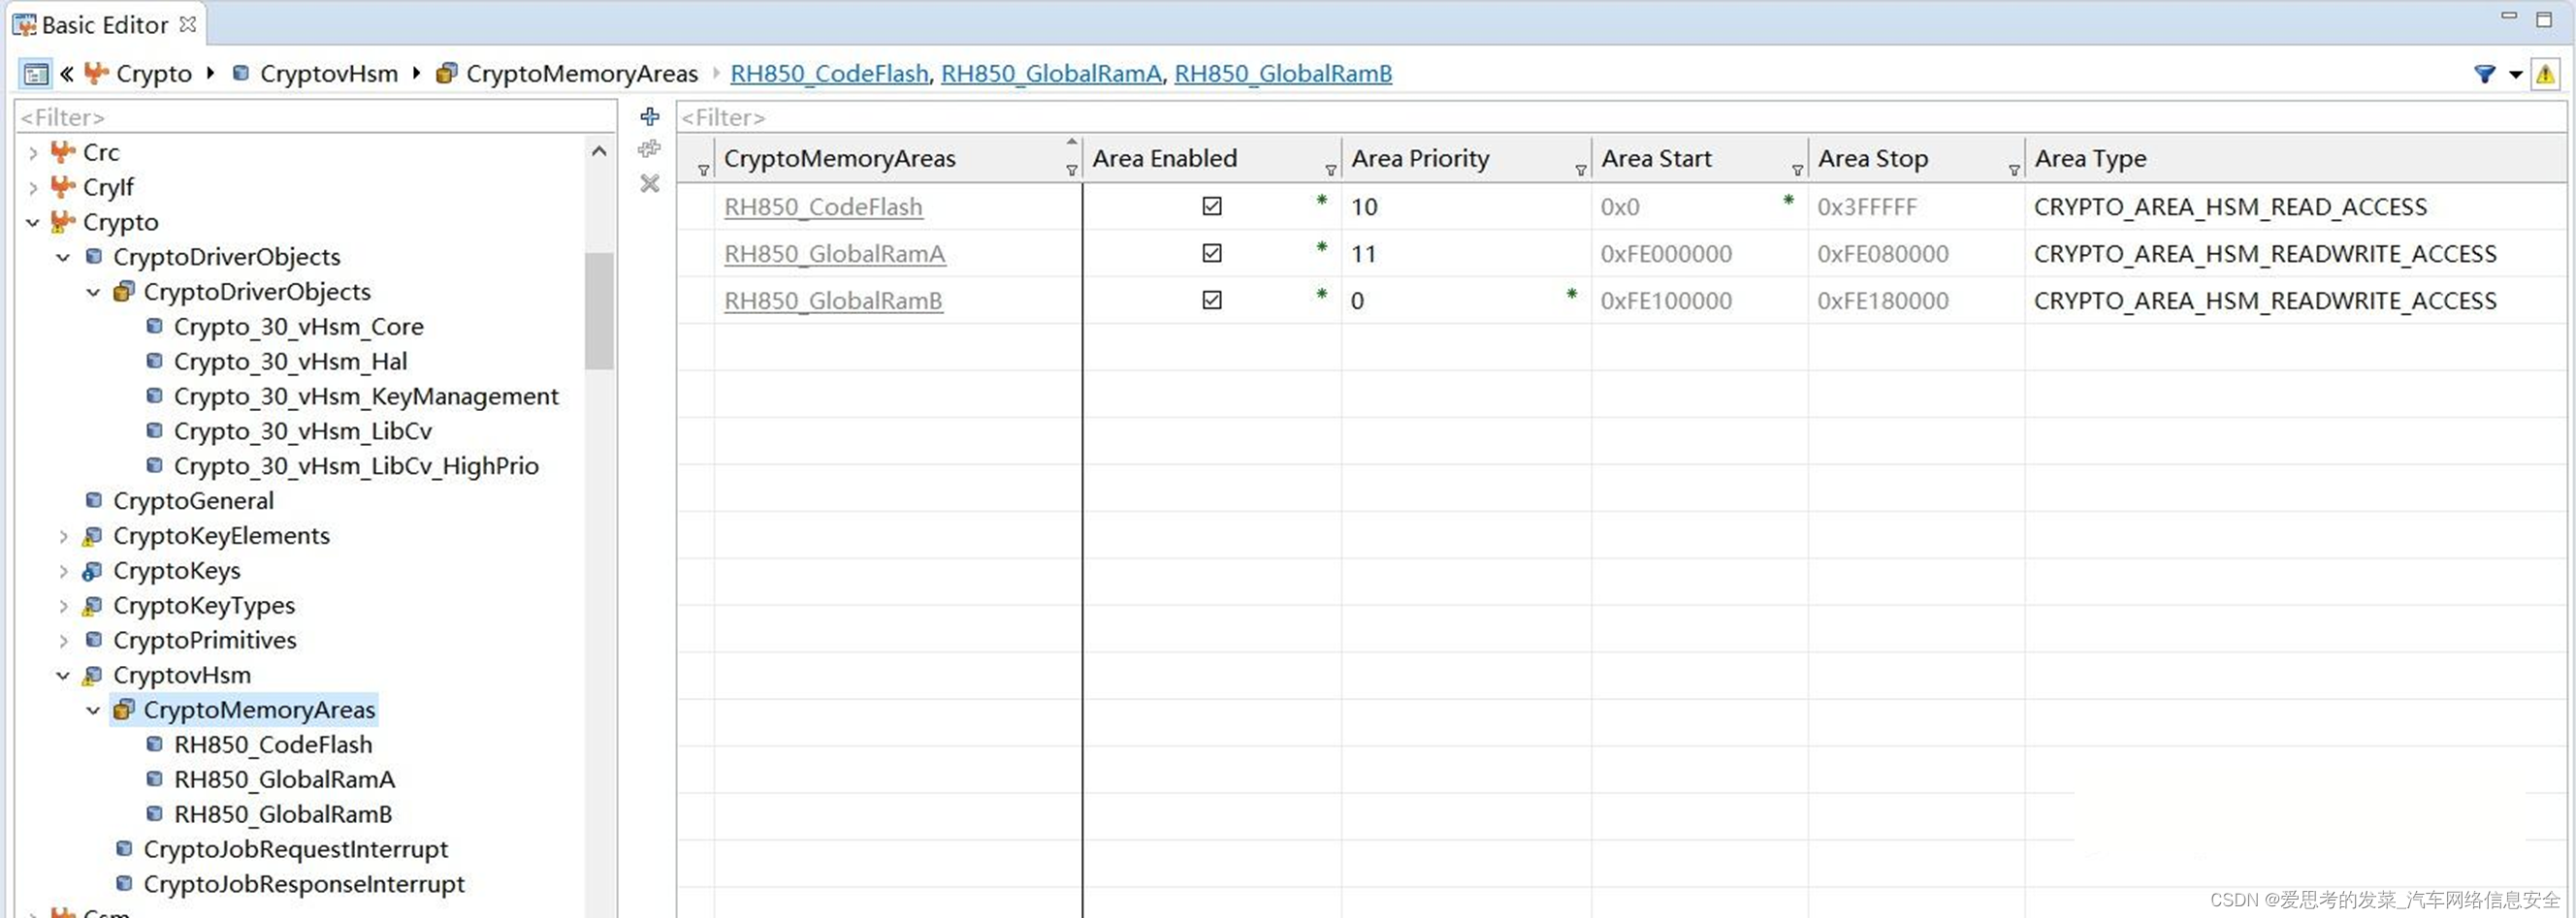Click the CryIf module icon
The height and width of the screenshot is (918, 2576).
pos(63,187)
